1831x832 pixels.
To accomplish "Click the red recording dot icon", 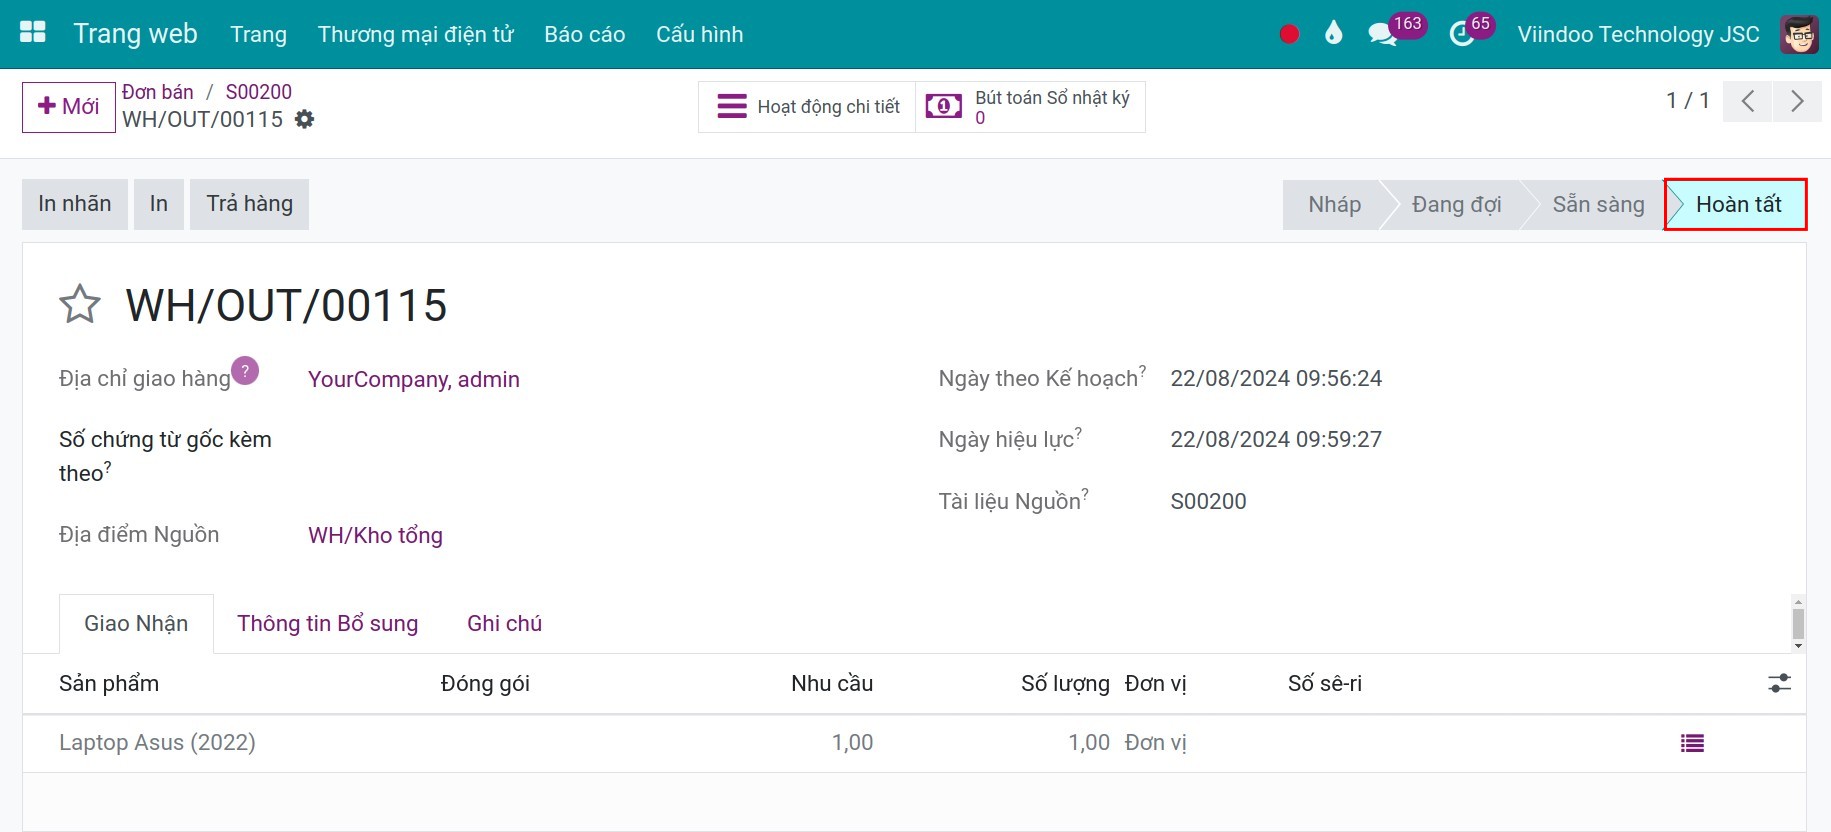I will point(1289,34).
